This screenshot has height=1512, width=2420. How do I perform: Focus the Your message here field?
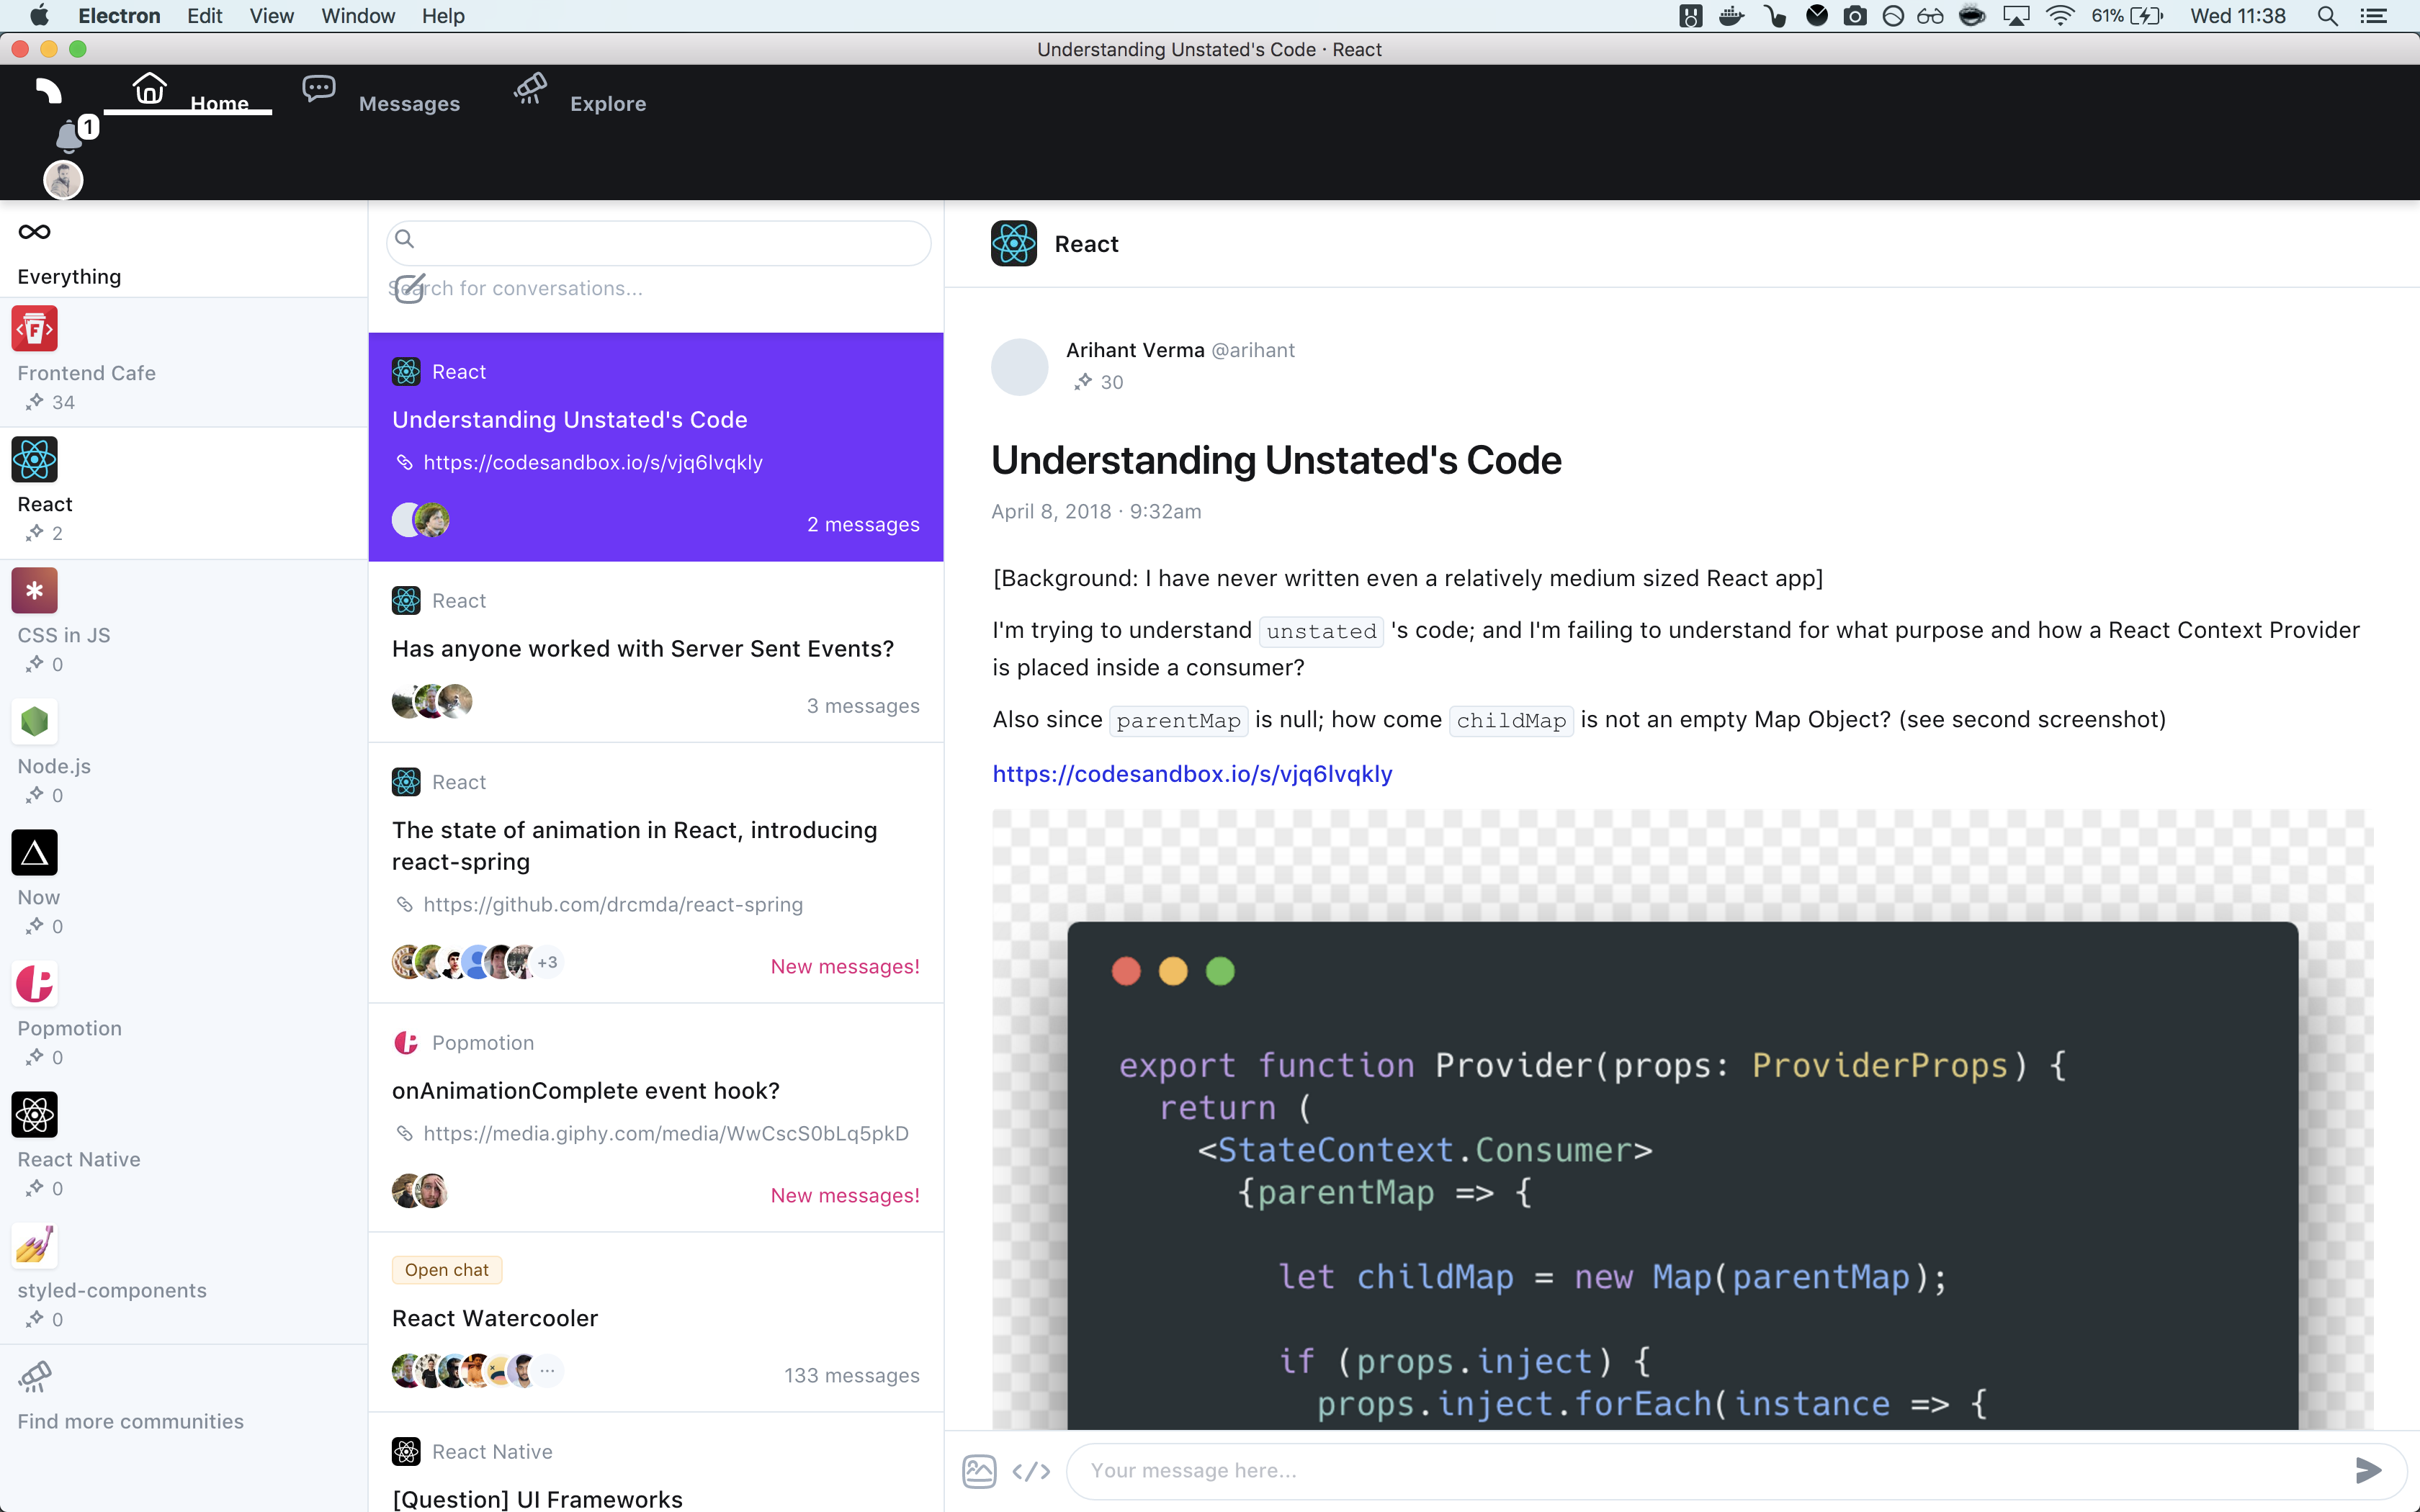pyautogui.click(x=1710, y=1470)
